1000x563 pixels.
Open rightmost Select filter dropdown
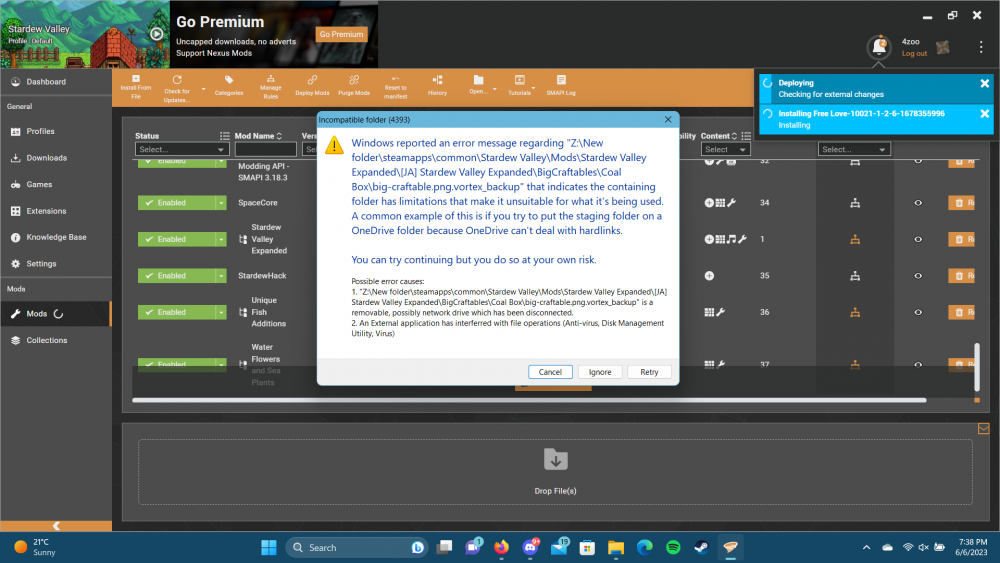click(854, 149)
